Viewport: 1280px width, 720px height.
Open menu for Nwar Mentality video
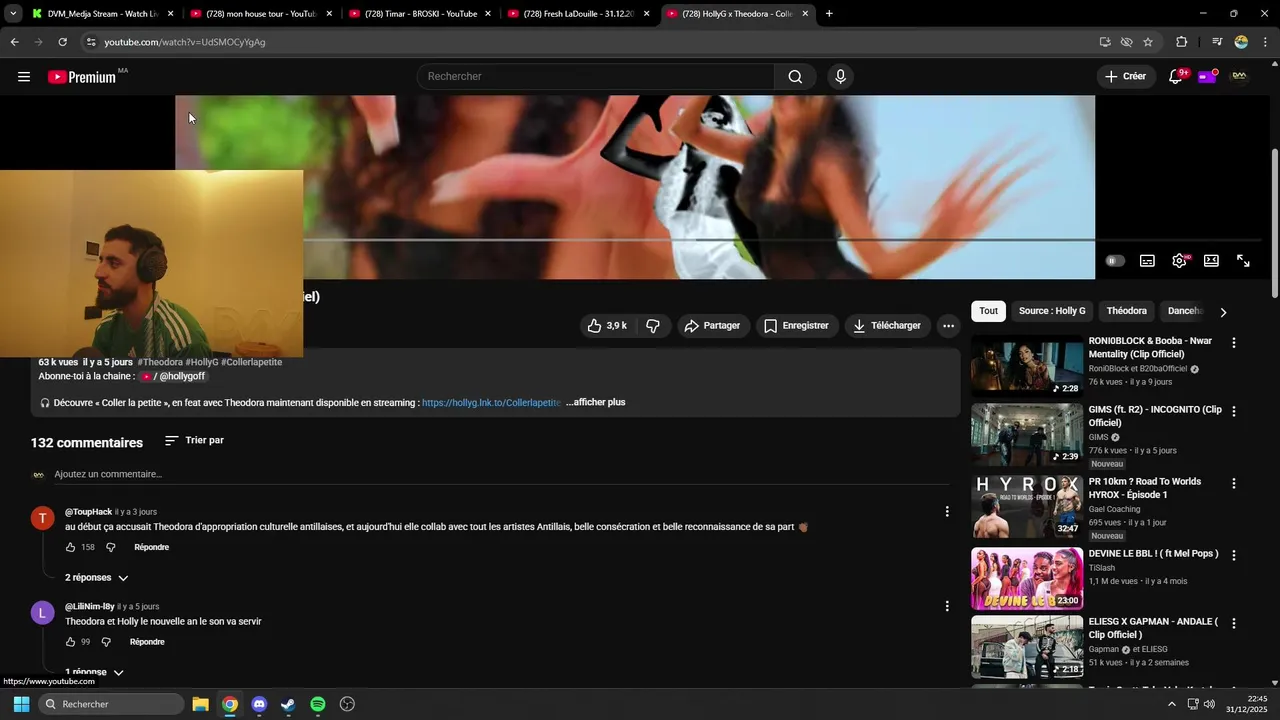coord(1233,343)
